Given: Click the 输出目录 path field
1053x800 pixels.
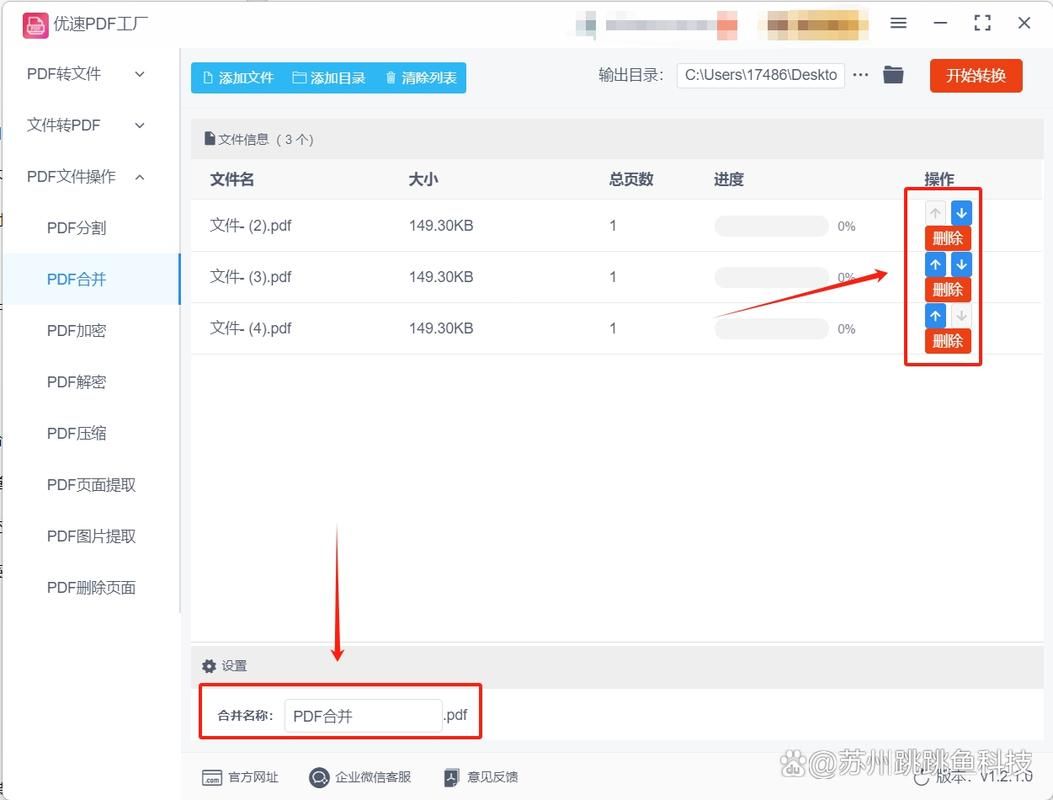Looking at the screenshot, I should pyautogui.click(x=760, y=75).
